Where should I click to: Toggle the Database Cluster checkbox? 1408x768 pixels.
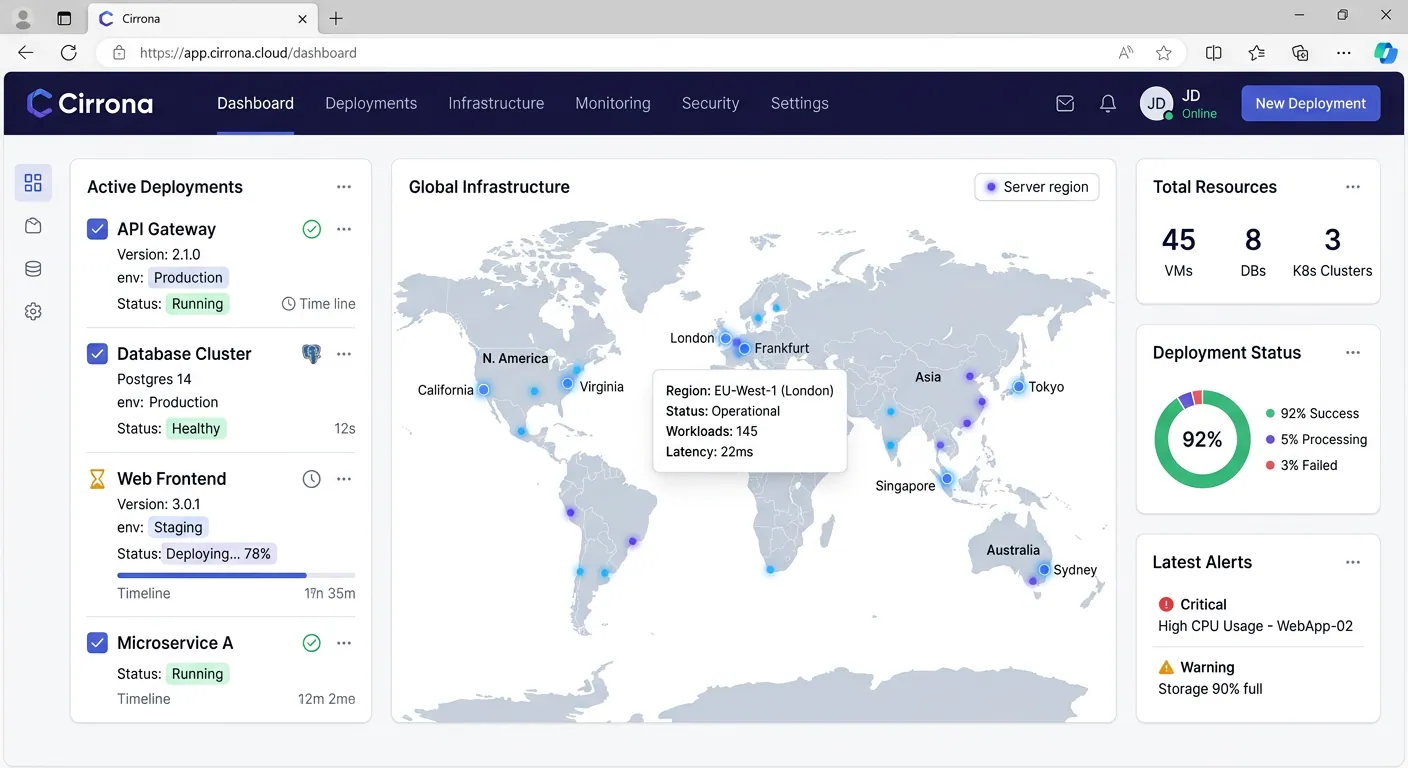pos(97,354)
